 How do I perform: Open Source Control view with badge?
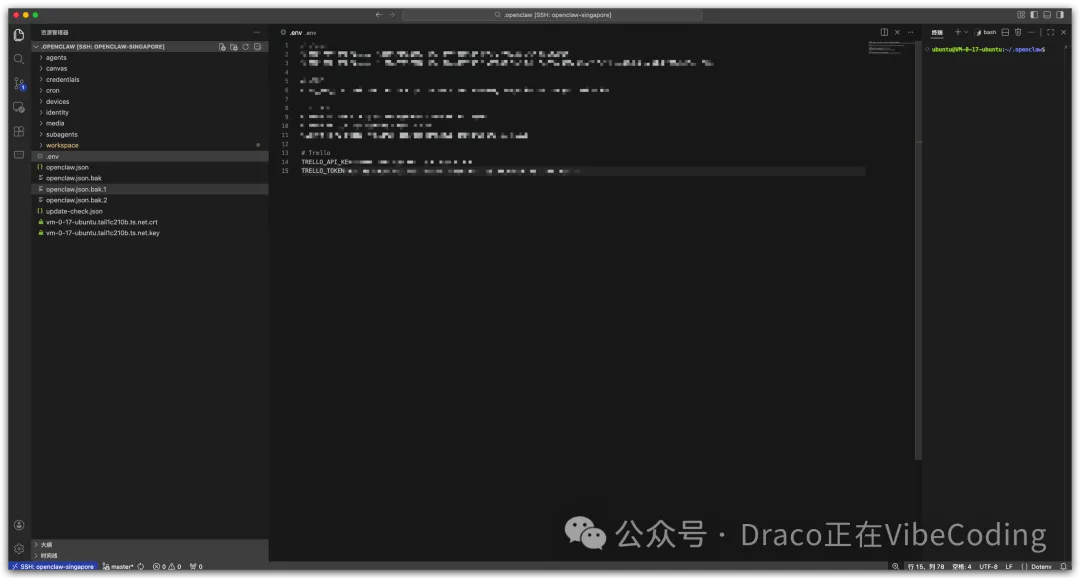(x=19, y=83)
